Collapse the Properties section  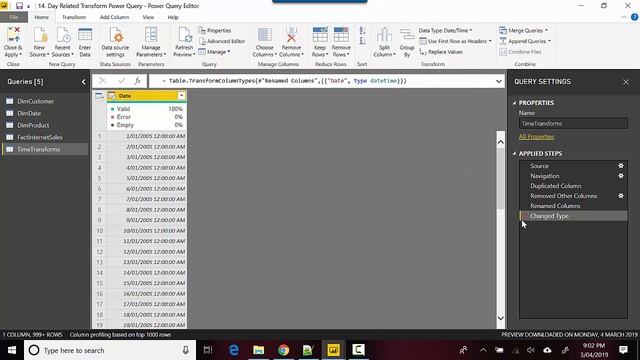click(x=514, y=103)
